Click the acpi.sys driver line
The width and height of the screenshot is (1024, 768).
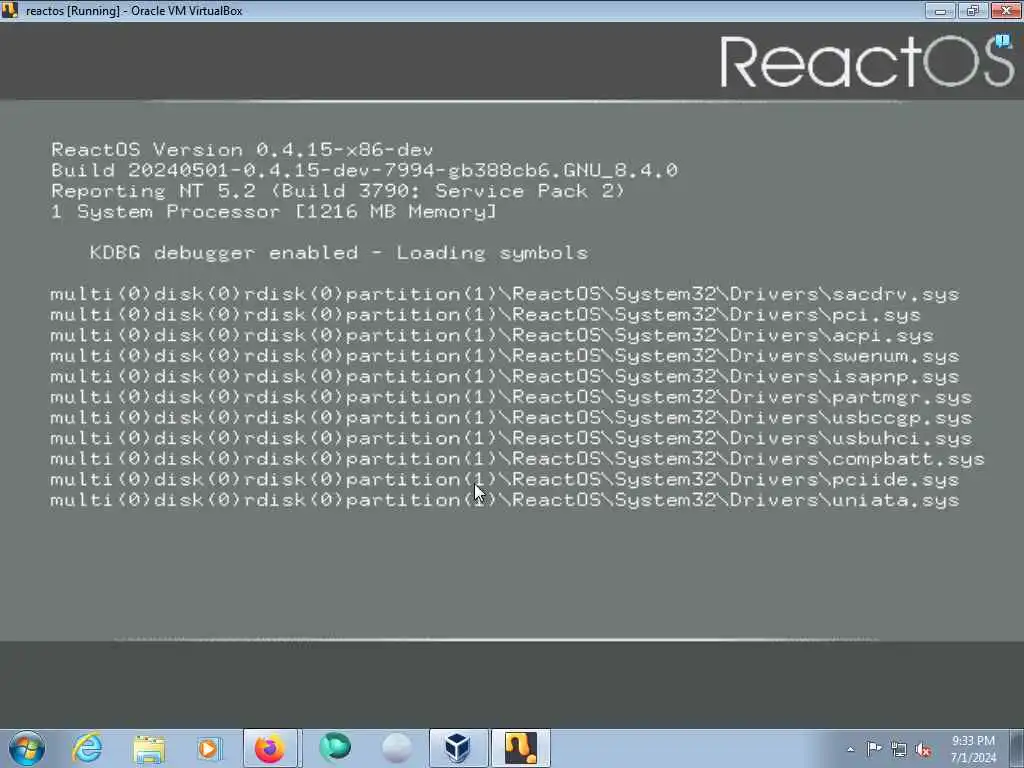click(492, 336)
